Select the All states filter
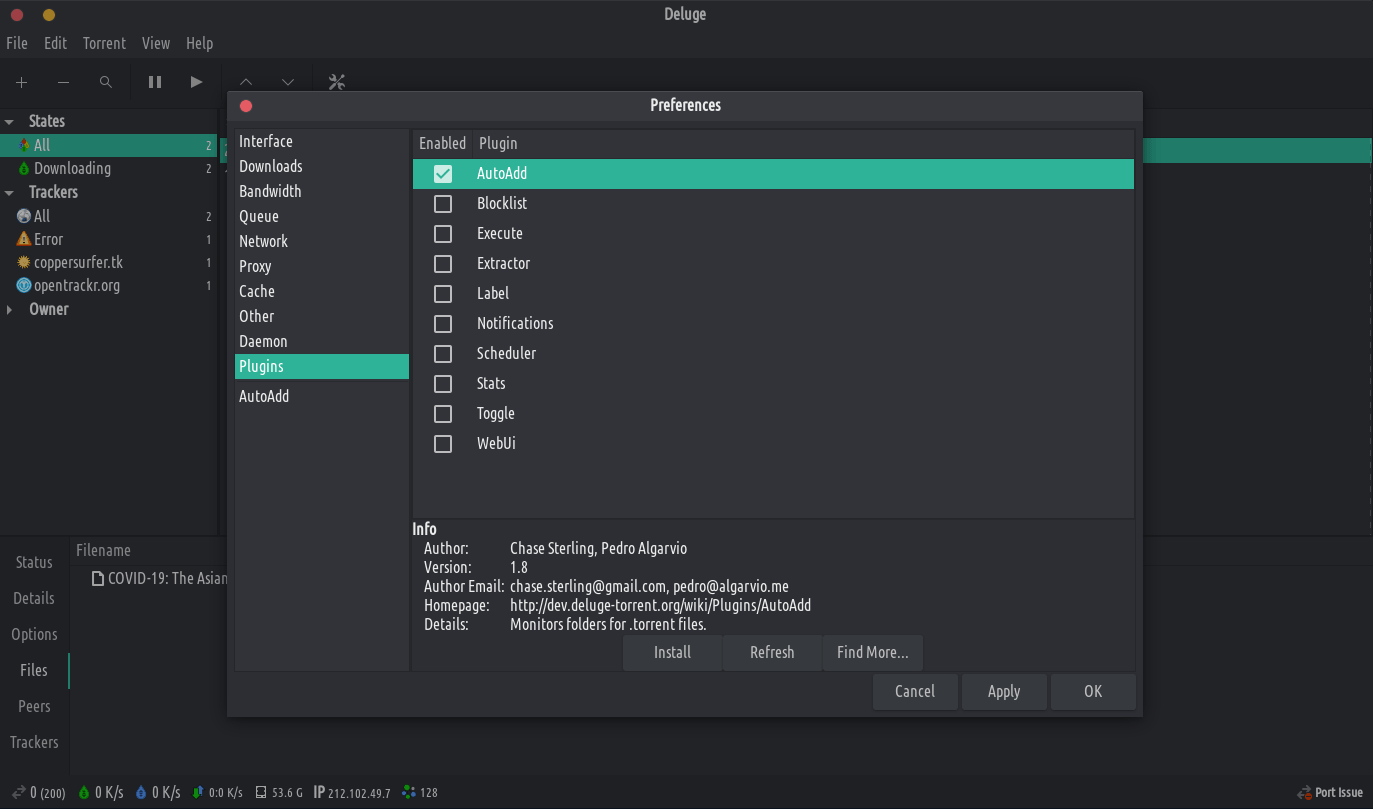Screen dimensions: 1373x809 tap(108, 145)
